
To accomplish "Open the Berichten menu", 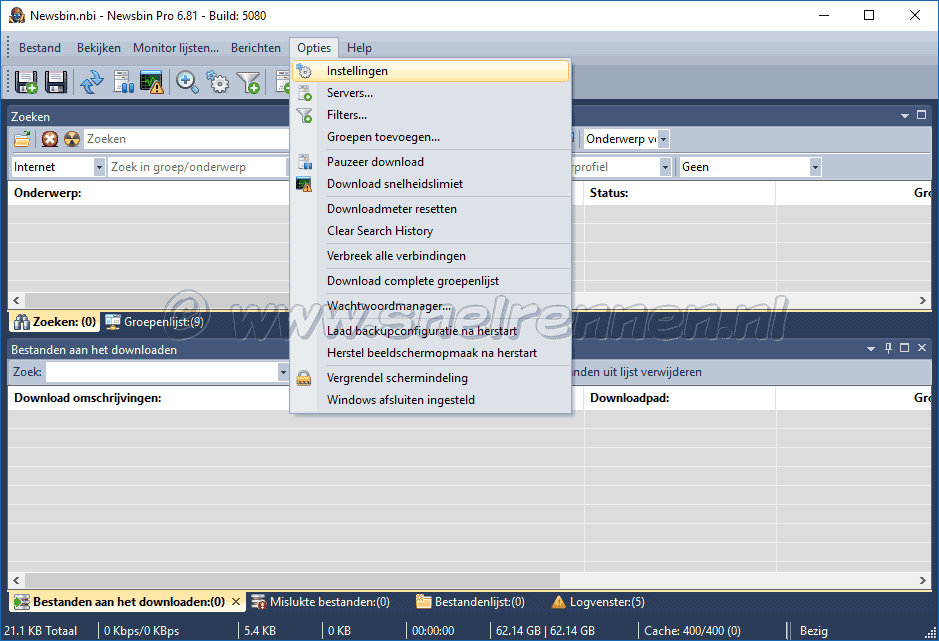I will (x=256, y=48).
